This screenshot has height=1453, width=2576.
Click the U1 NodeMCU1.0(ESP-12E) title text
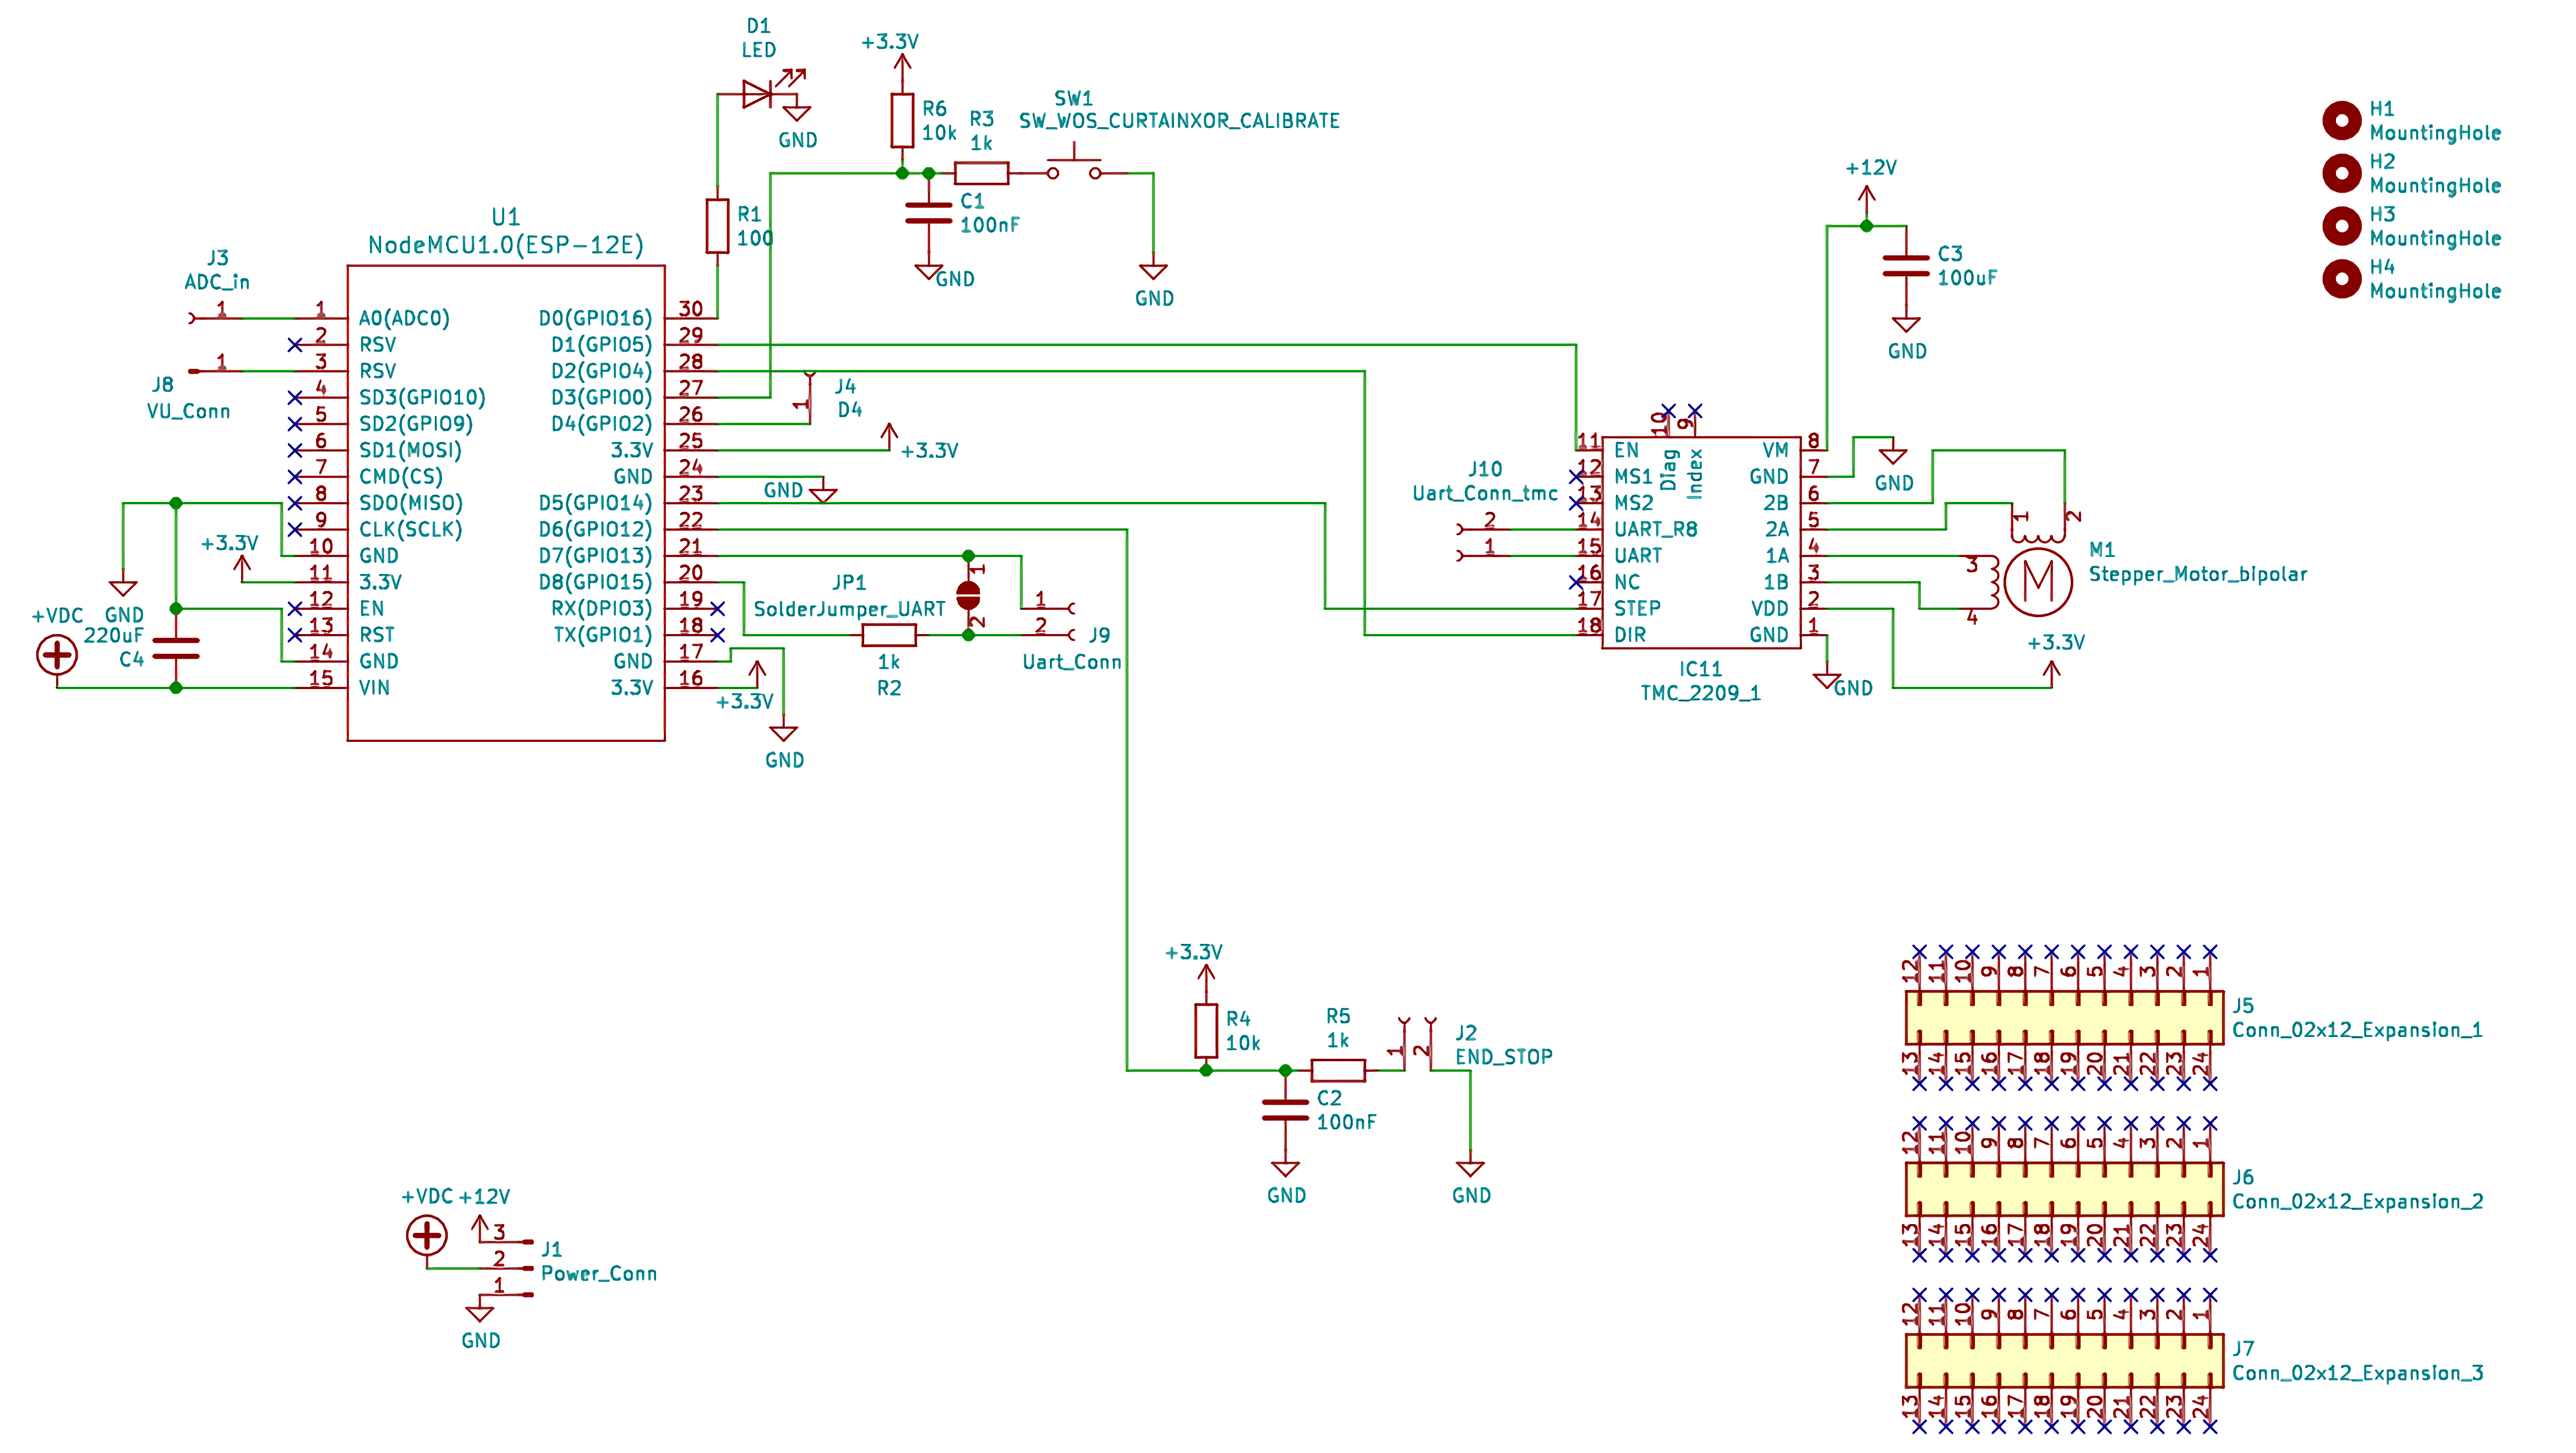click(x=506, y=245)
